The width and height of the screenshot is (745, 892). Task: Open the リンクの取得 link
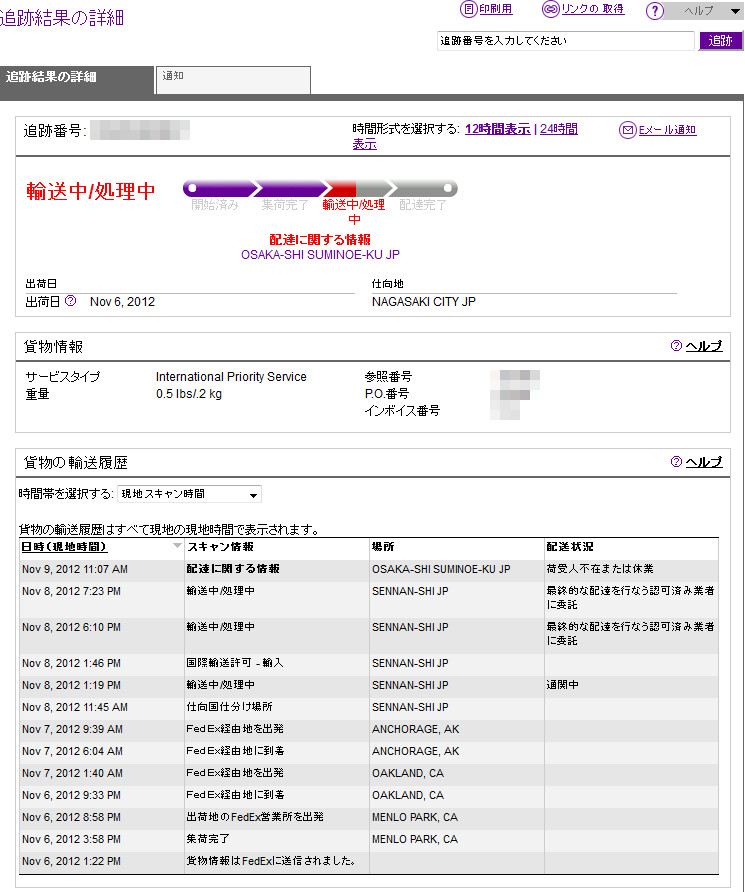[x=593, y=9]
